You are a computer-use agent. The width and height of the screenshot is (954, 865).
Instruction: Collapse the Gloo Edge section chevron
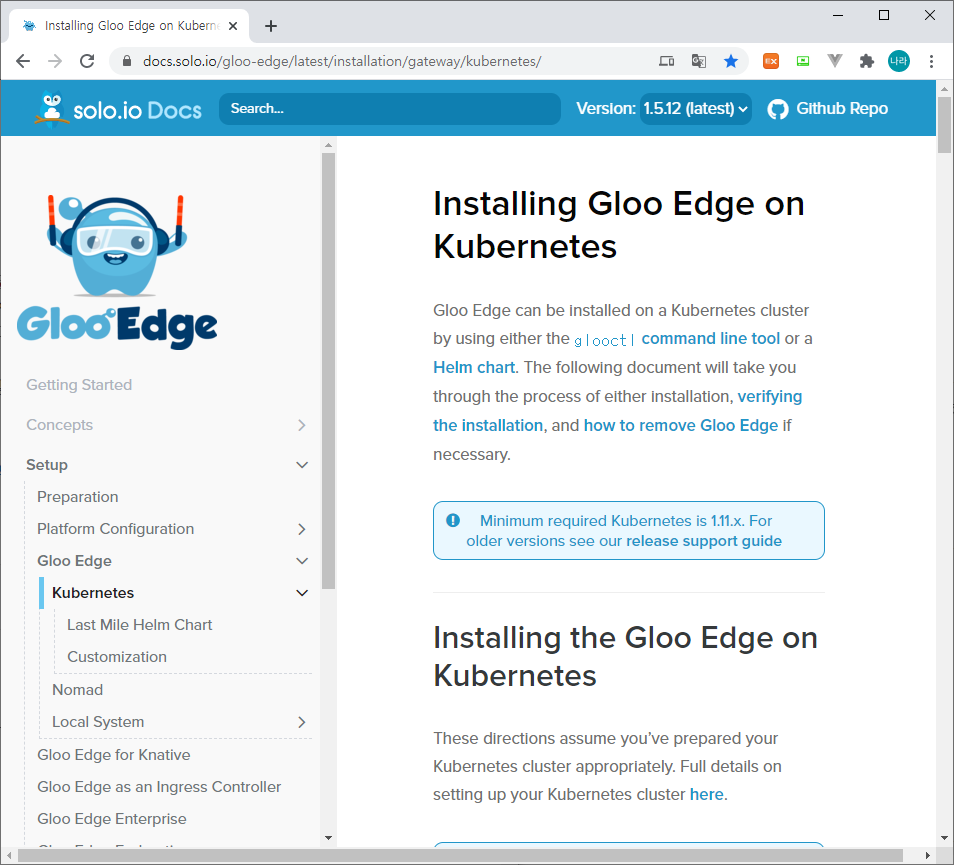302,561
